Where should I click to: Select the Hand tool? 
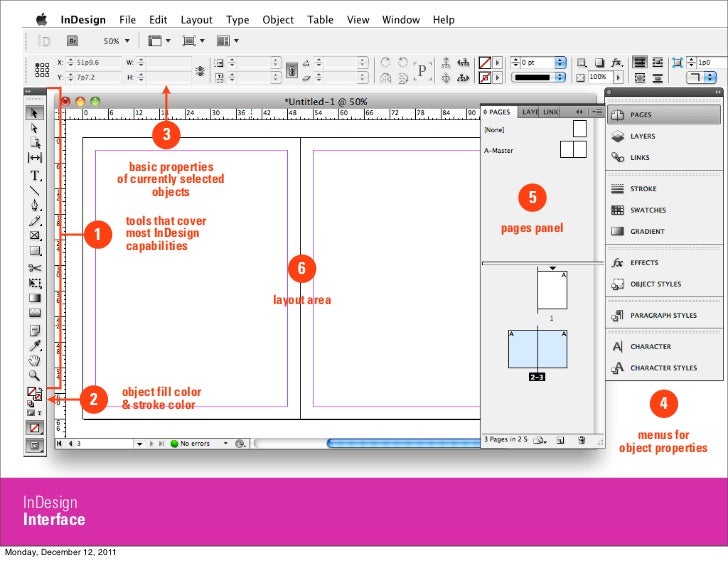click(34, 360)
